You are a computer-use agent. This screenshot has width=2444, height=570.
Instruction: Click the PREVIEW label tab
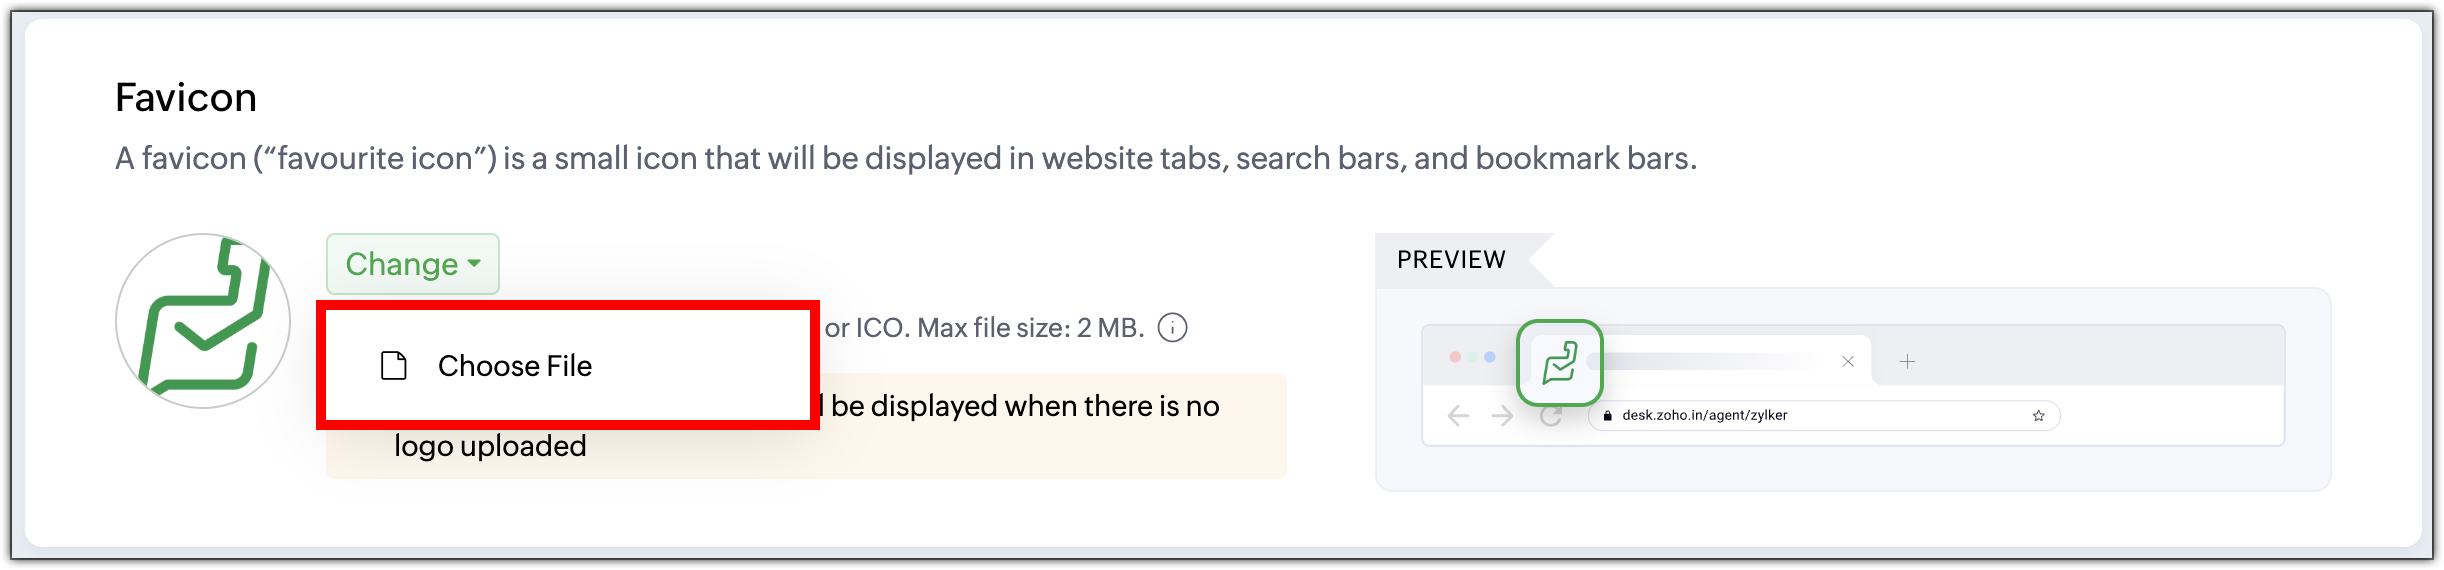pyautogui.click(x=1451, y=260)
